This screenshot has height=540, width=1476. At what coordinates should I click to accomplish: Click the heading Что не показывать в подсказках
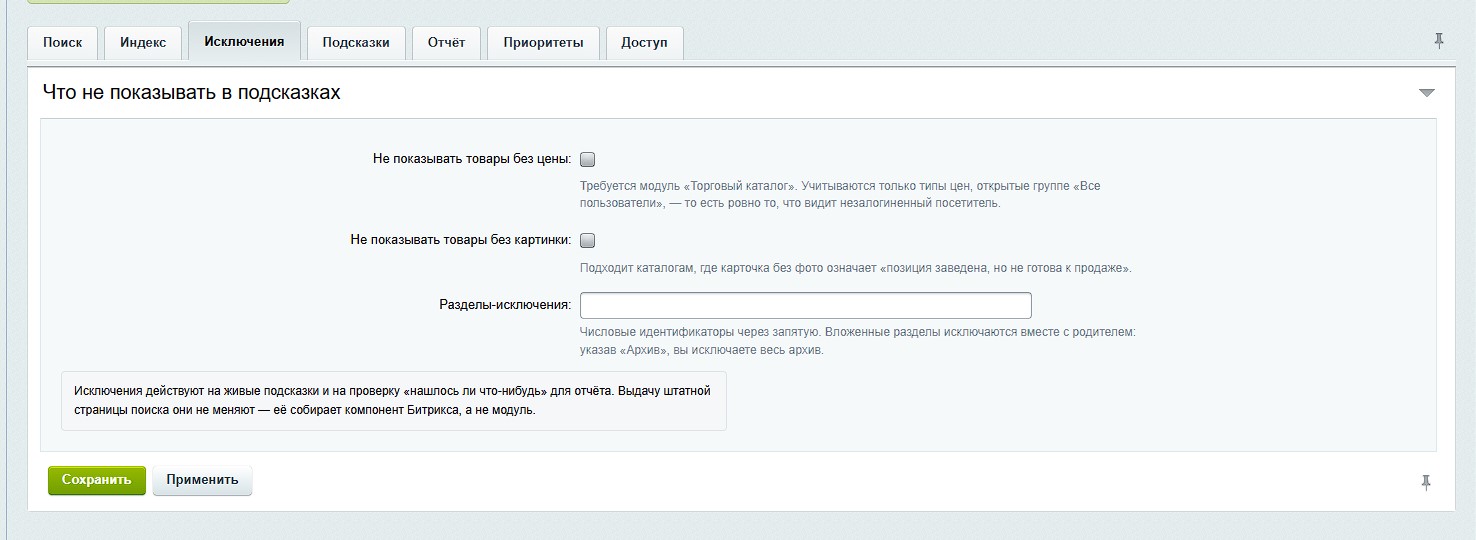pos(191,93)
